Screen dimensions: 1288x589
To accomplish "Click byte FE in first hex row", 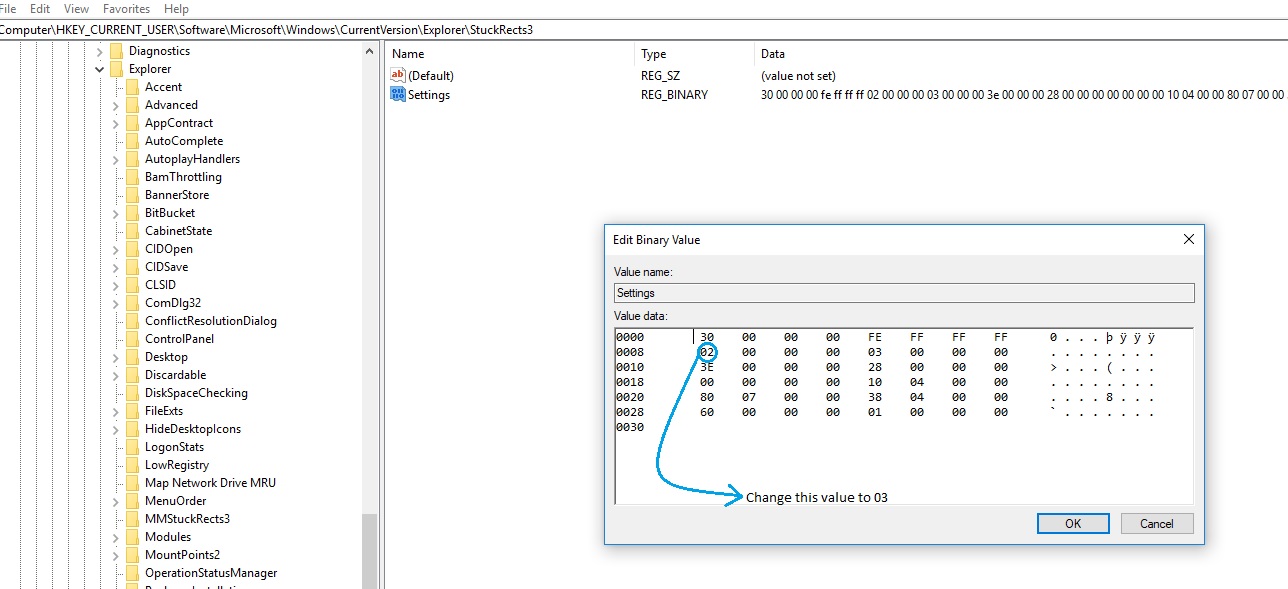I will [875, 337].
